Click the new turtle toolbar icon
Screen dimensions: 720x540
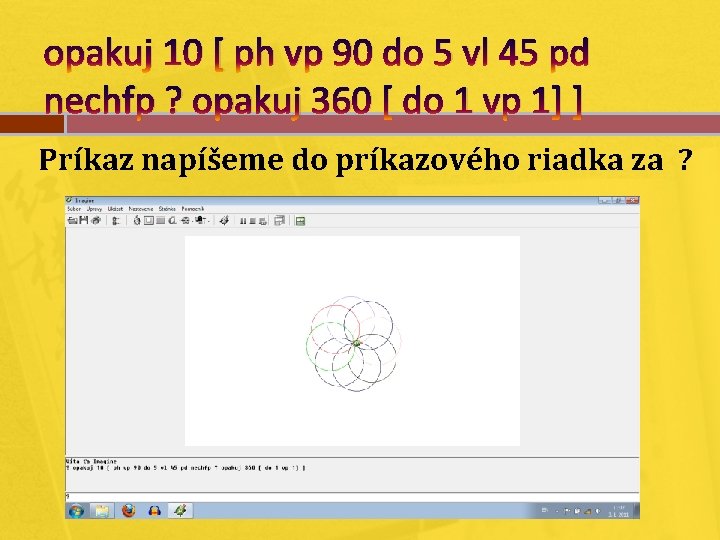tap(136, 221)
